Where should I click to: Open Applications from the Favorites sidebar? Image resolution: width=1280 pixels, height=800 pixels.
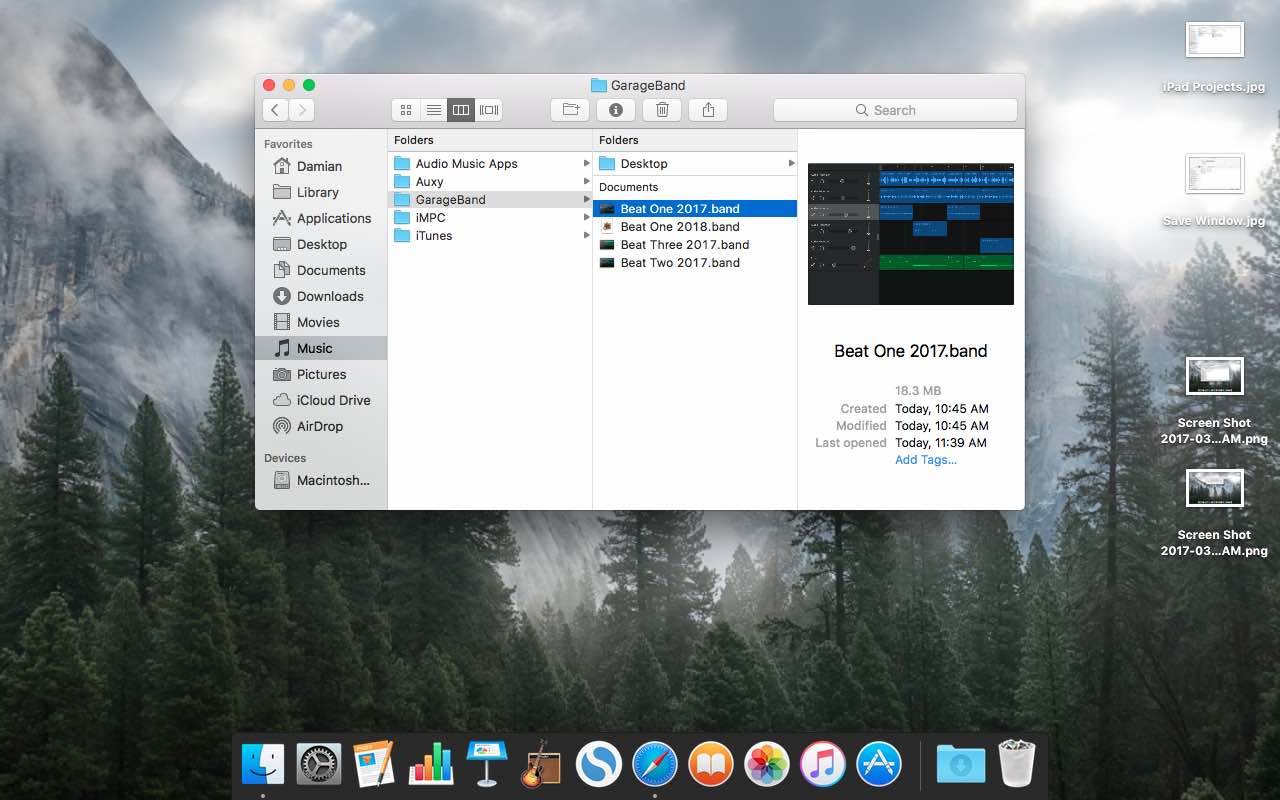point(333,218)
